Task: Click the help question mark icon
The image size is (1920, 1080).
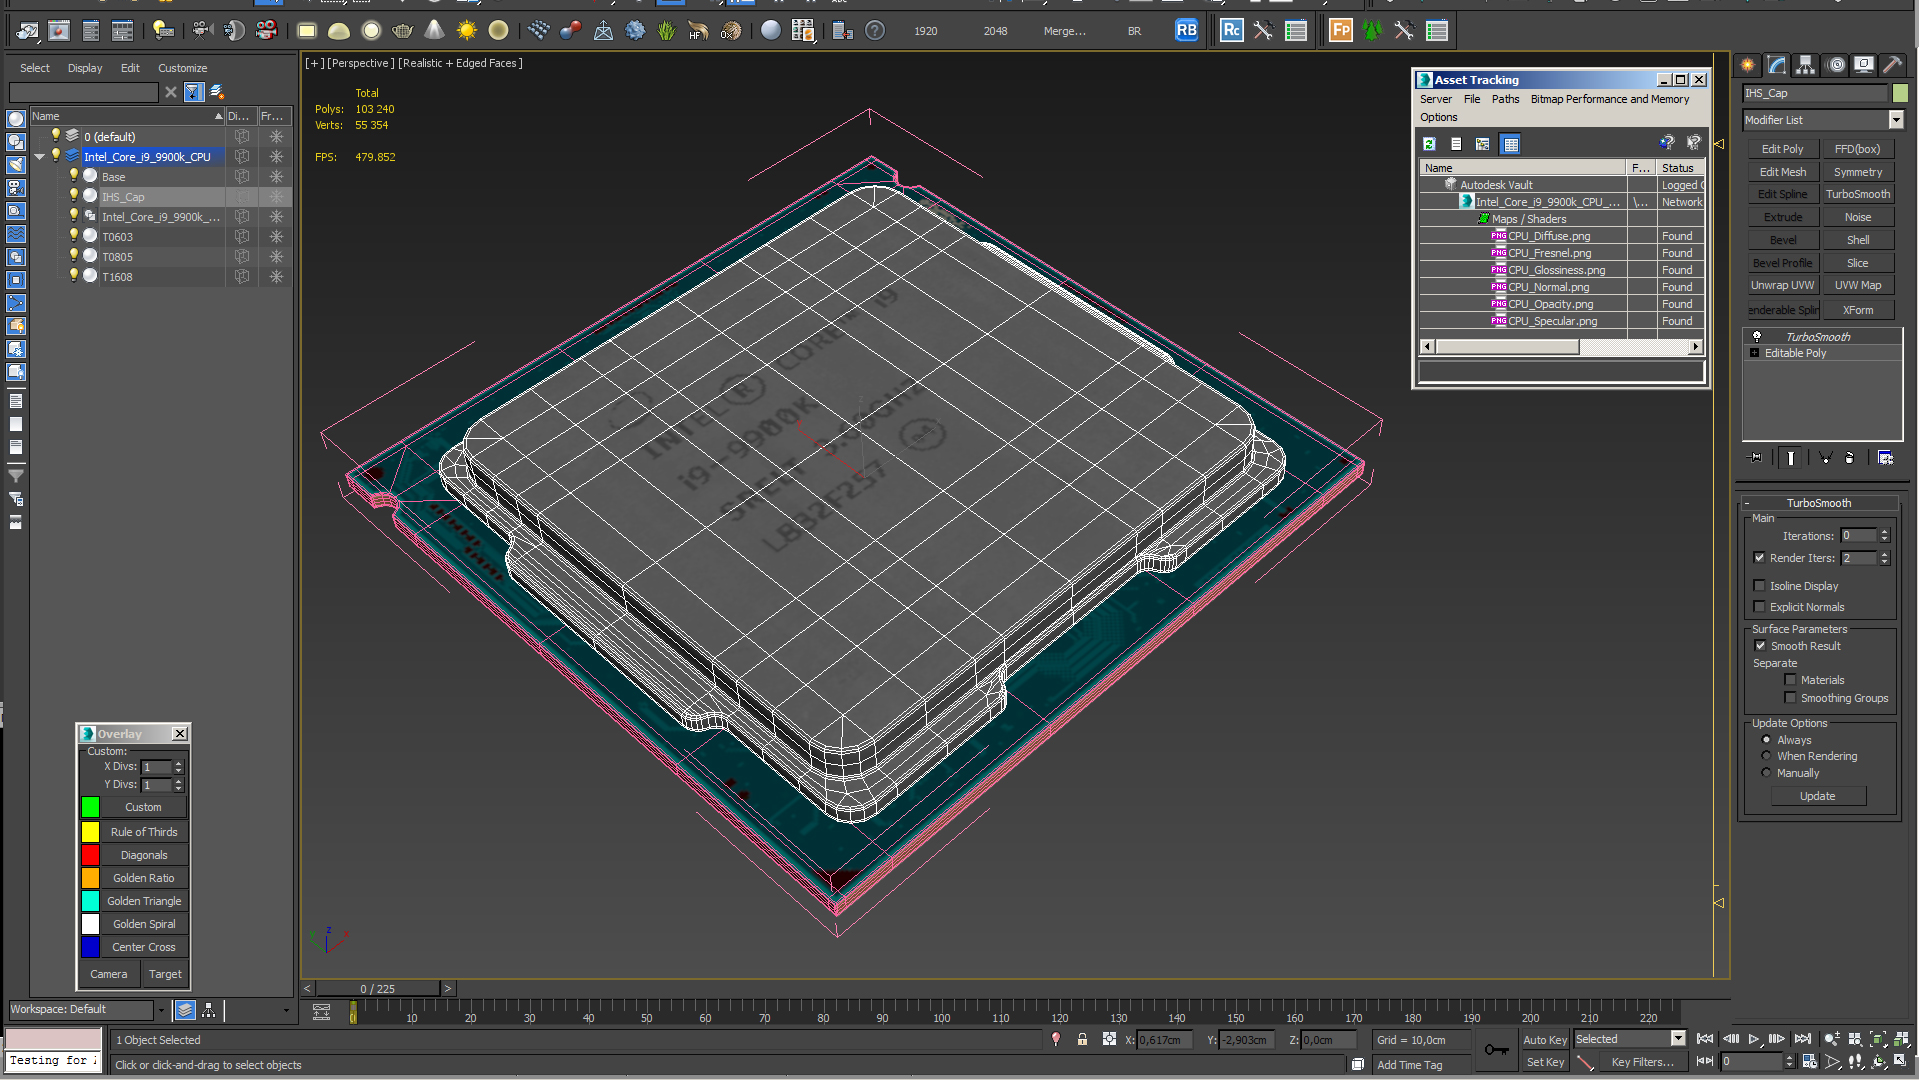Action: (x=875, y=31)
